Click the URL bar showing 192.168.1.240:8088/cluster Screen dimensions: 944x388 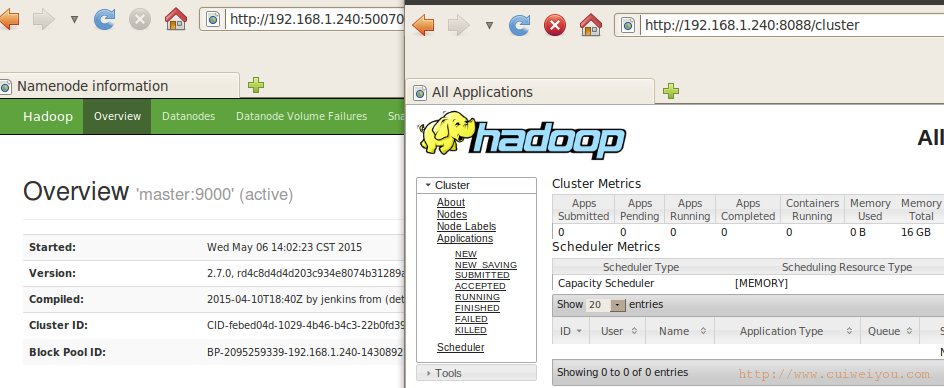779,25
